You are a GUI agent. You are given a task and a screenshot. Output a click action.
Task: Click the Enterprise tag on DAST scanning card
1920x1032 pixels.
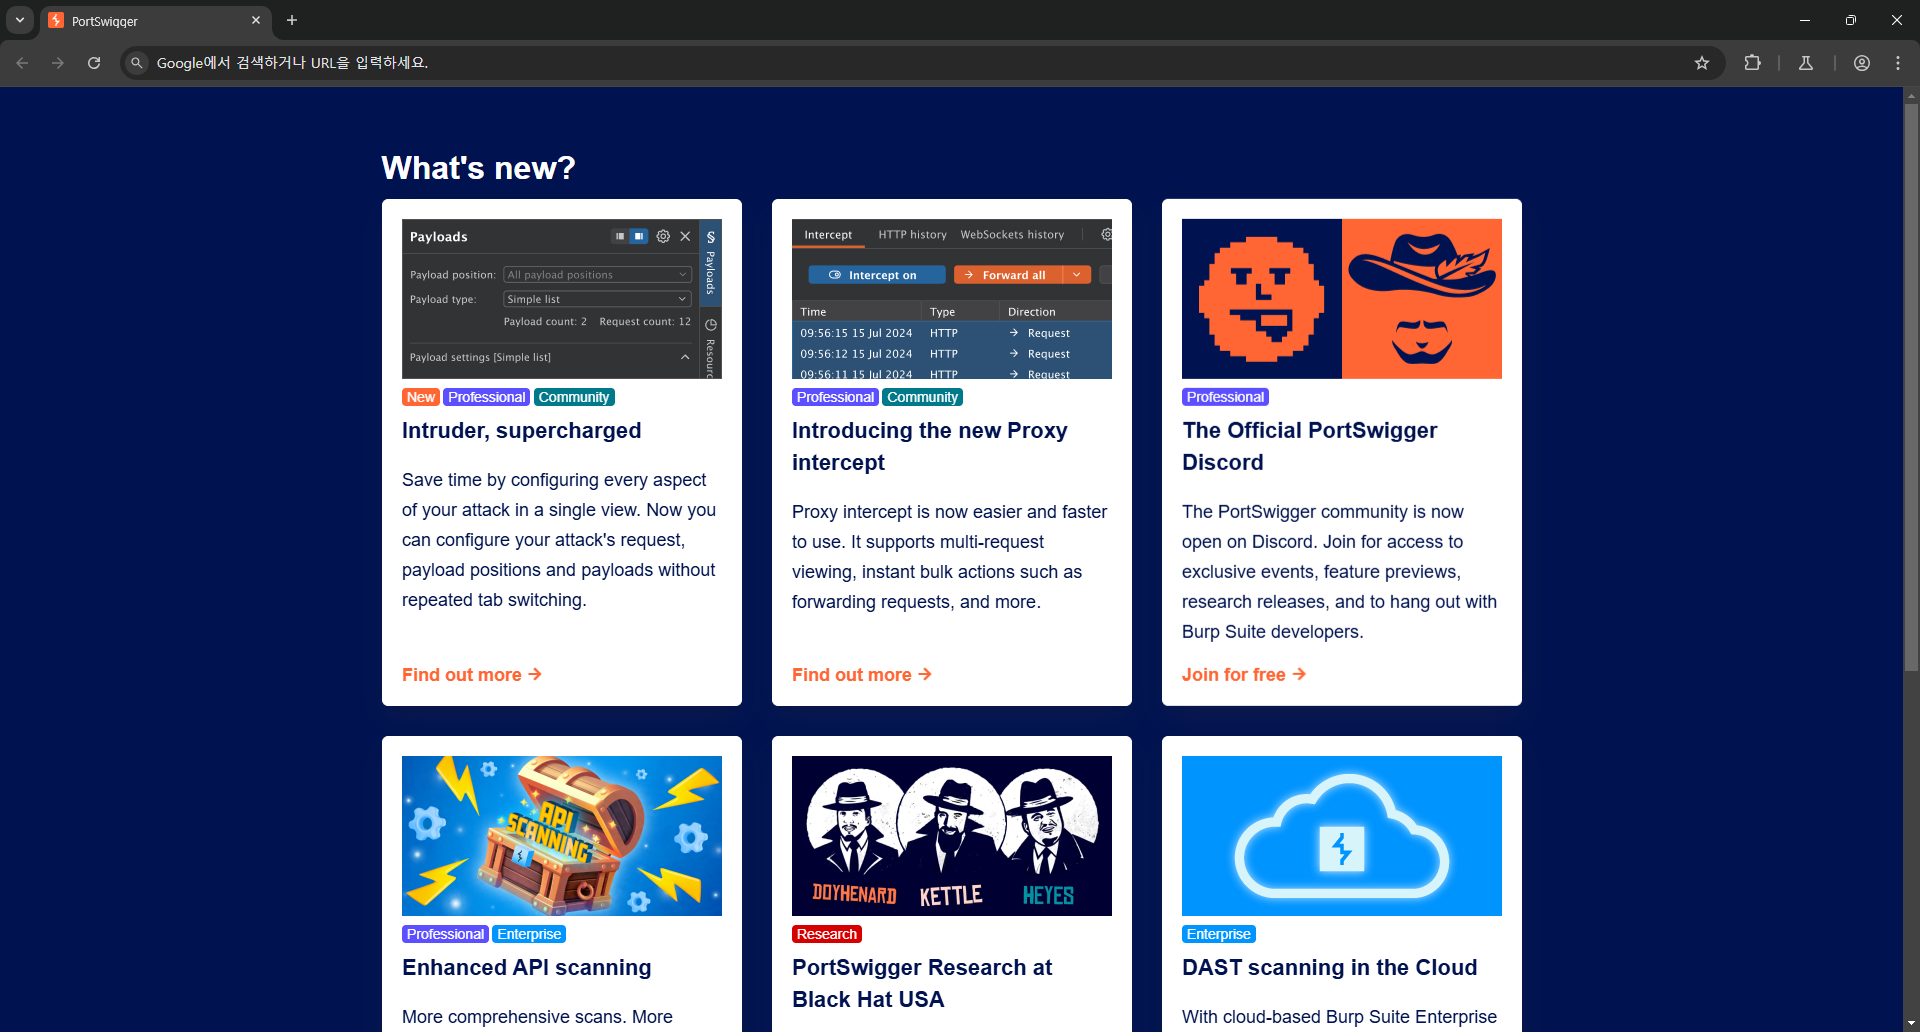(1219, 934)
